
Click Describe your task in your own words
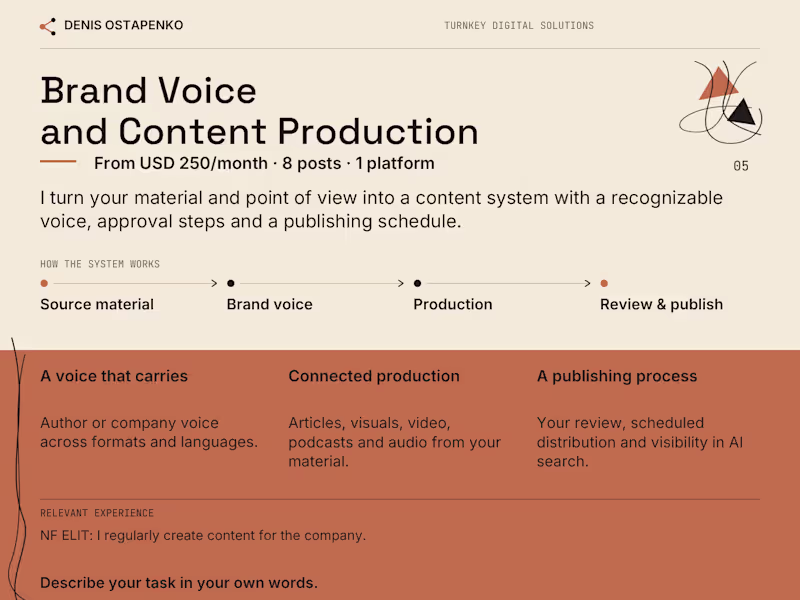[179, 583]
